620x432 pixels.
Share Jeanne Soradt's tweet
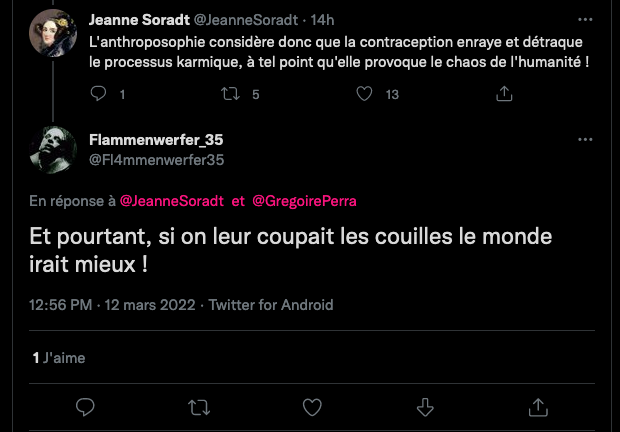coord(505,94)
